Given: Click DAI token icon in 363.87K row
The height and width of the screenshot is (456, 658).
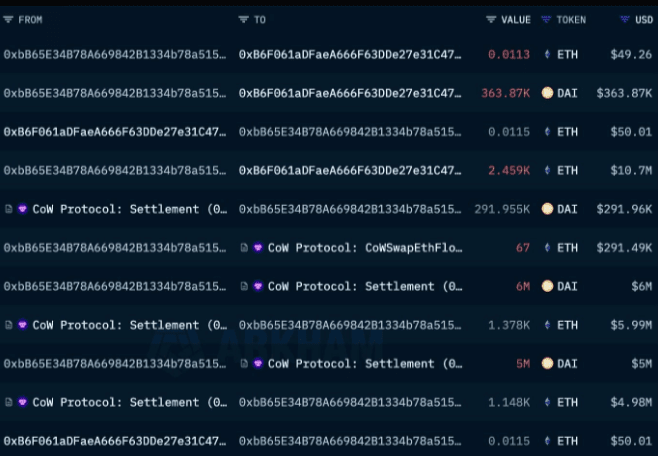Looking at the screenshot, I should point(547,93).
